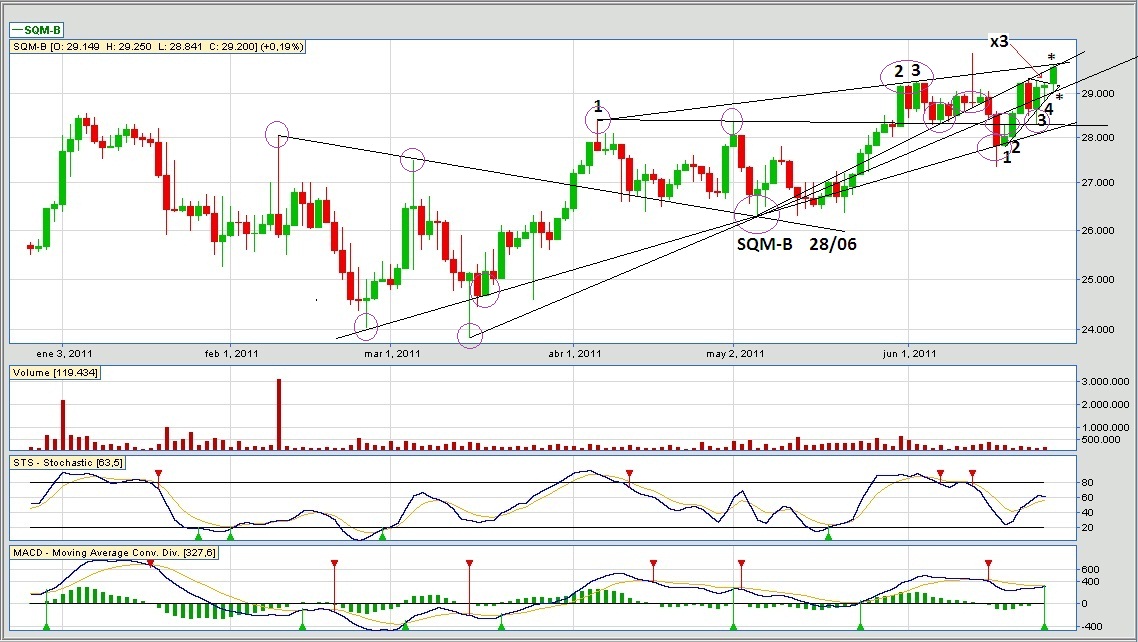Click the 'jun 1, 2011' date label
This screenshot has height=642, width=1138.
coord(909,354)
